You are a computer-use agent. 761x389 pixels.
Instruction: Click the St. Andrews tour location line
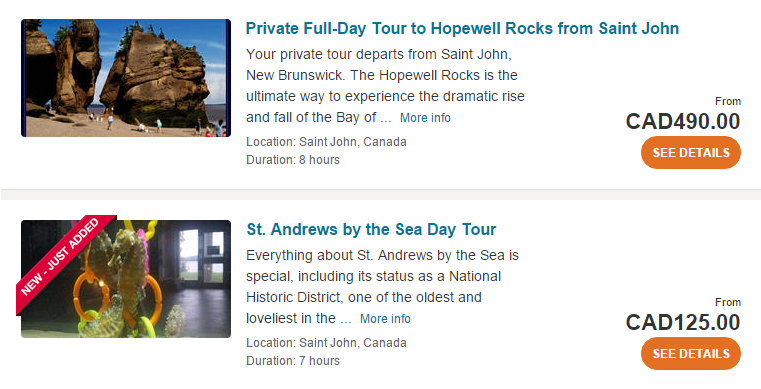pos(326,342)
